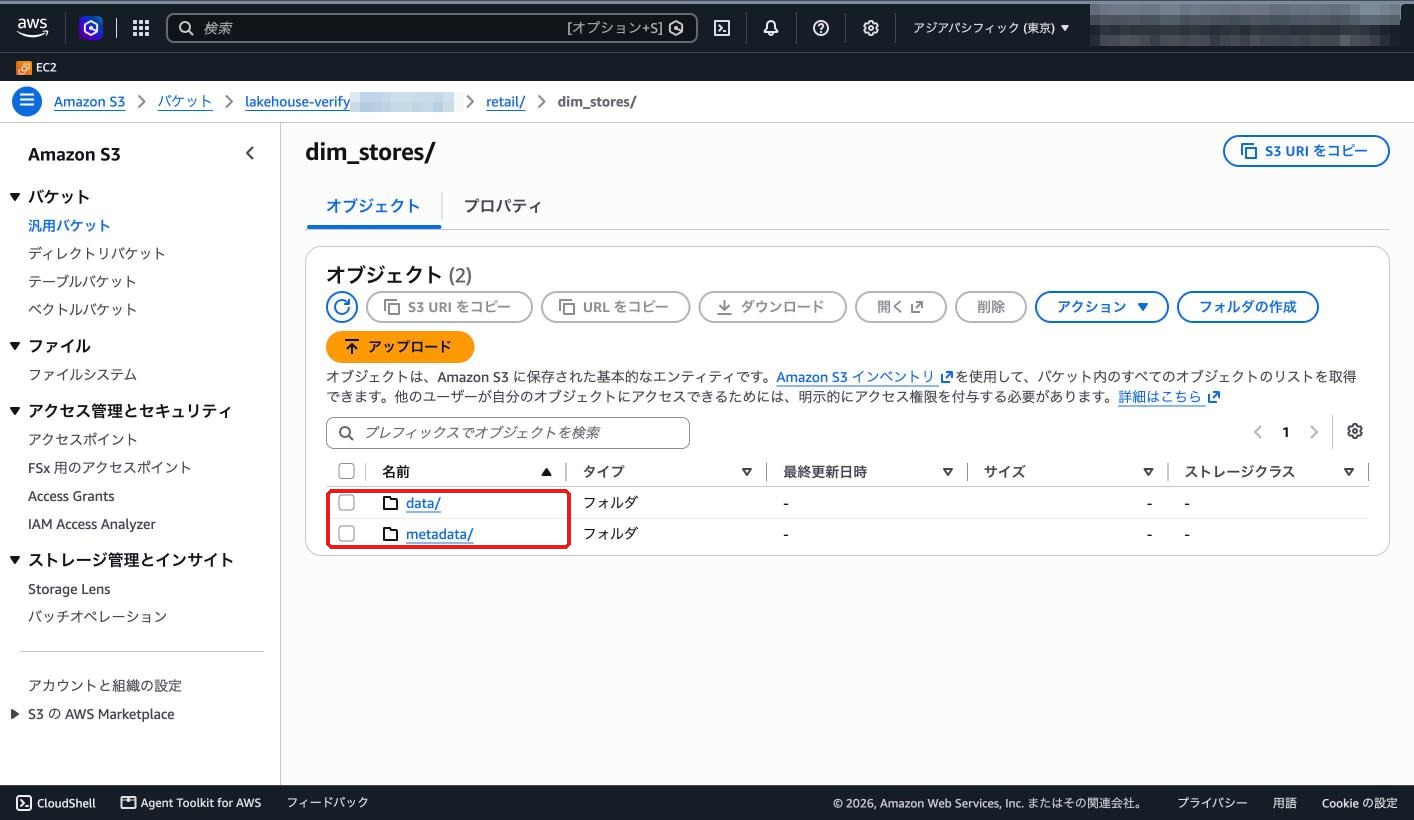The width and height of the screenshot is (1414, 820).
Task: Click the フォルダの作成 button
Action: tap(1248, 307)
